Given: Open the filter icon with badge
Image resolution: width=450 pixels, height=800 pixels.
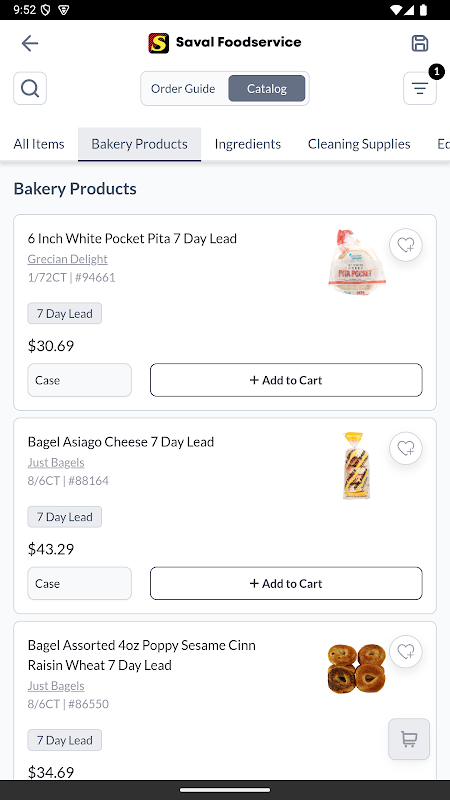Looking at the screenshot, I should click(x=419, y=89).
